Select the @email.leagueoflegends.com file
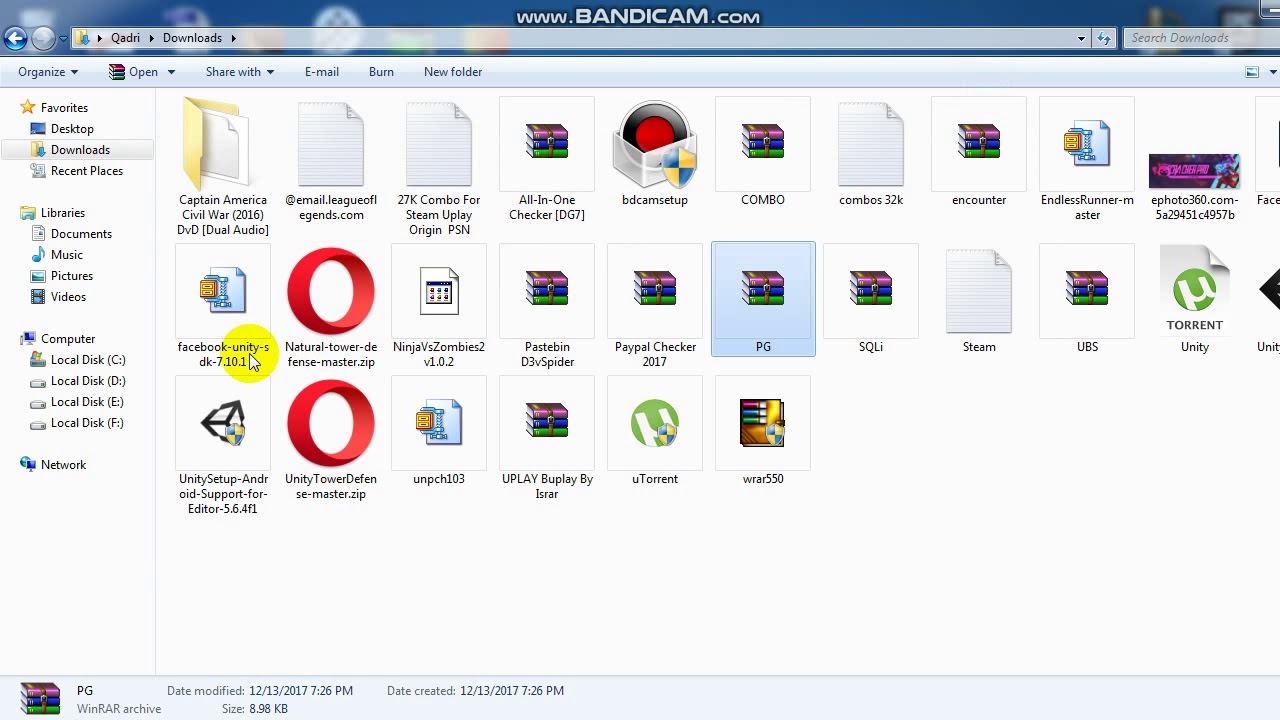 point(331,160)
